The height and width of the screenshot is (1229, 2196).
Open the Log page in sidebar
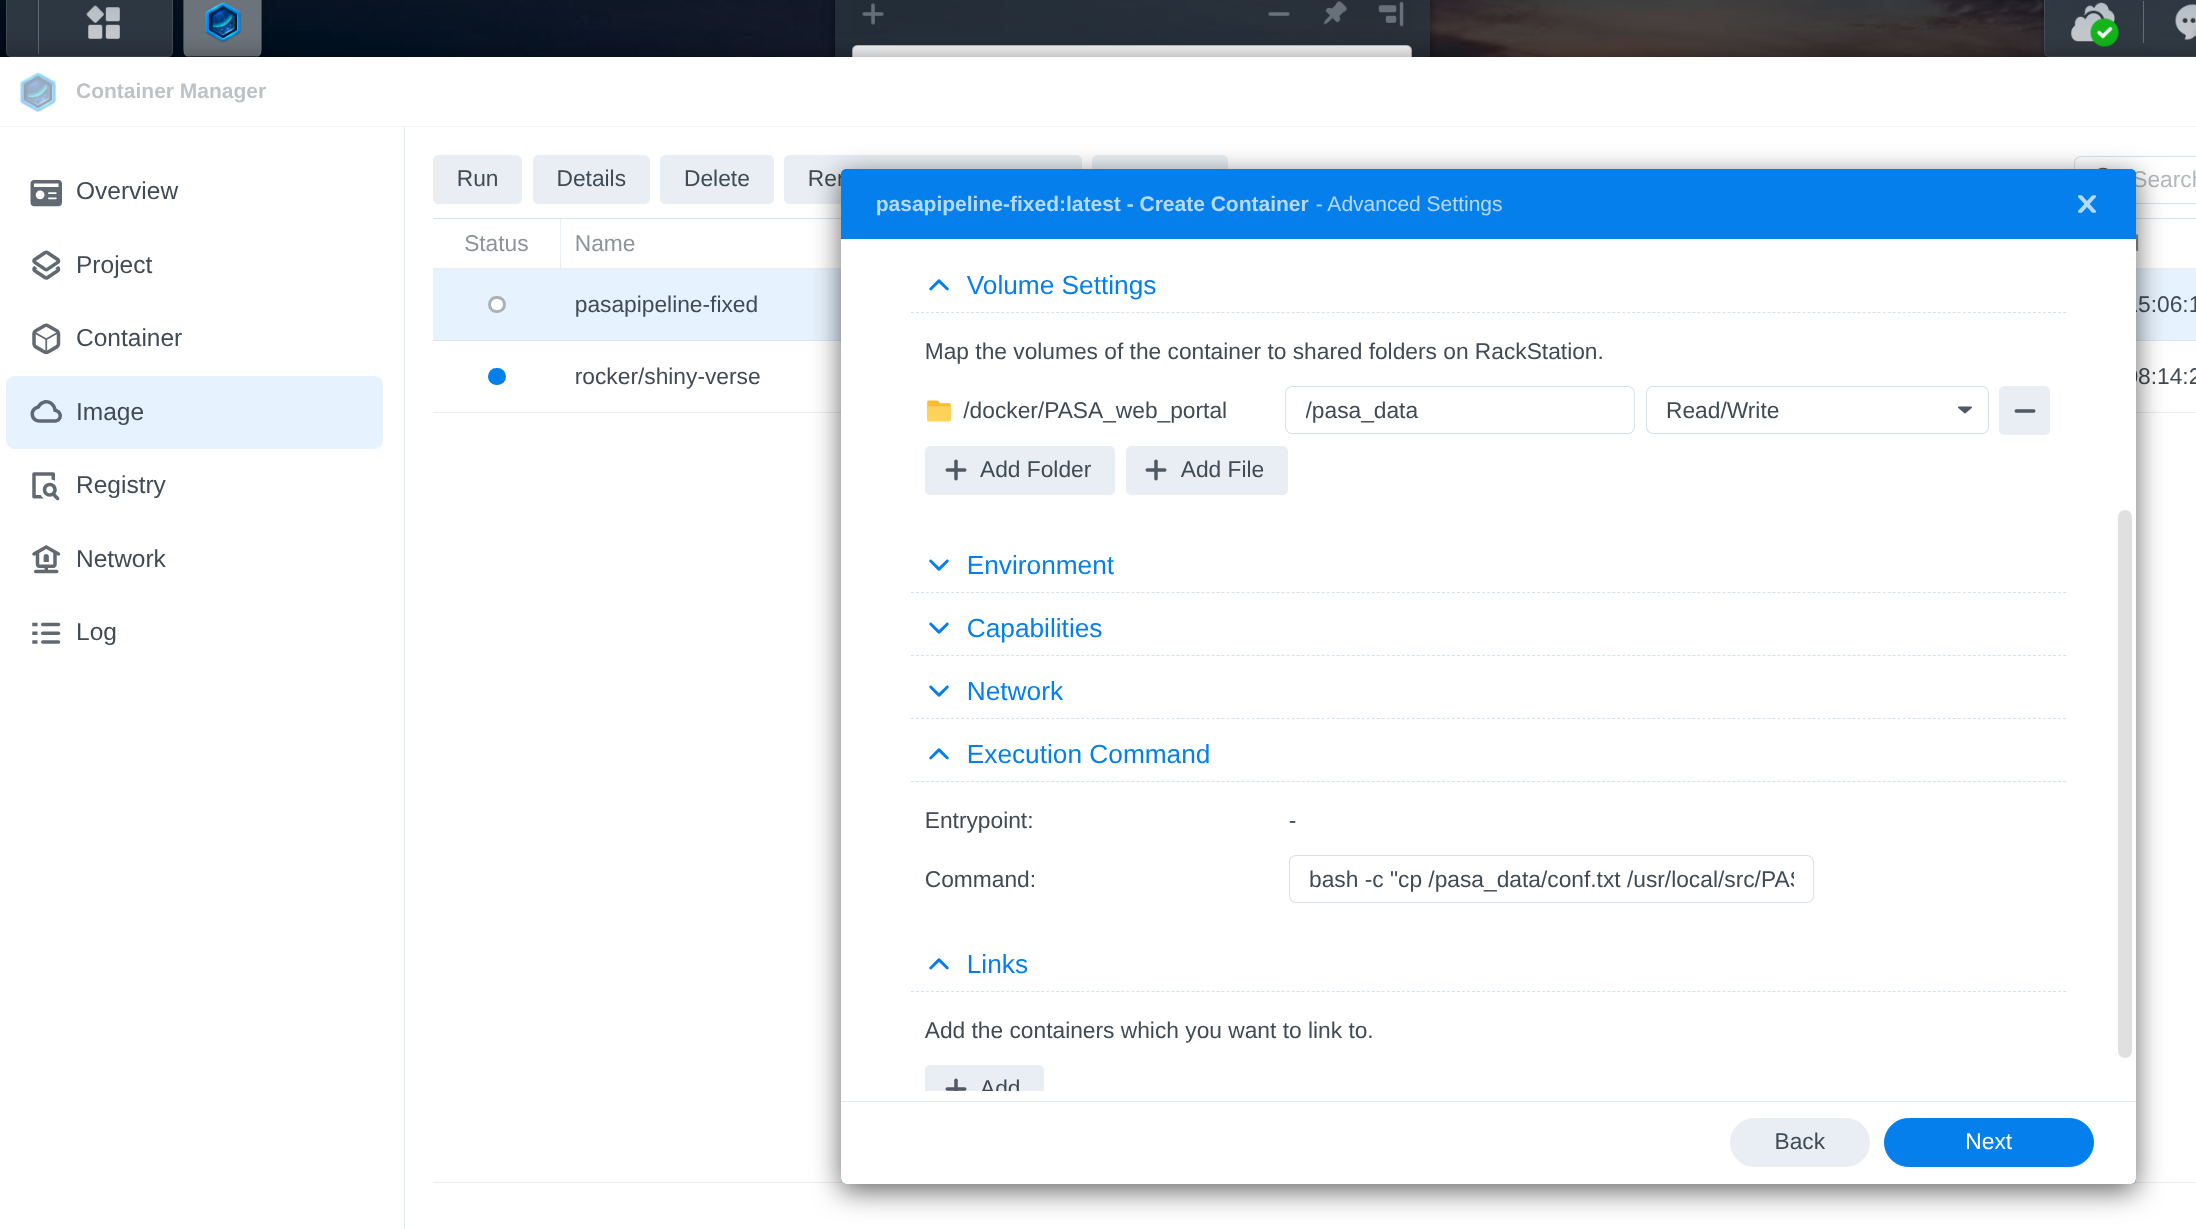(x=96, y=632)
